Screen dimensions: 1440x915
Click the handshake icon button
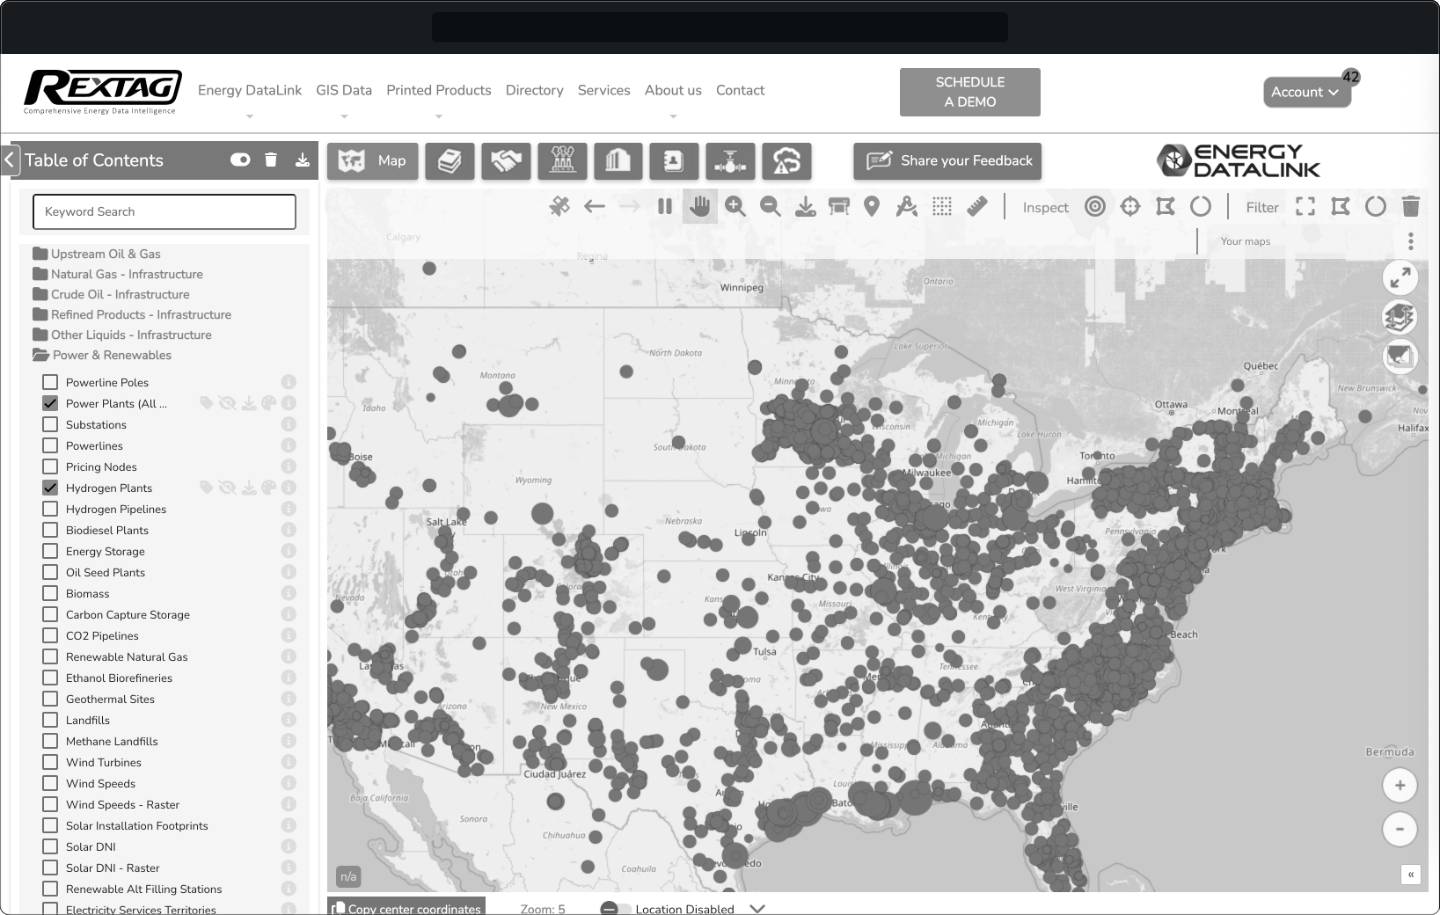point(506,161)
